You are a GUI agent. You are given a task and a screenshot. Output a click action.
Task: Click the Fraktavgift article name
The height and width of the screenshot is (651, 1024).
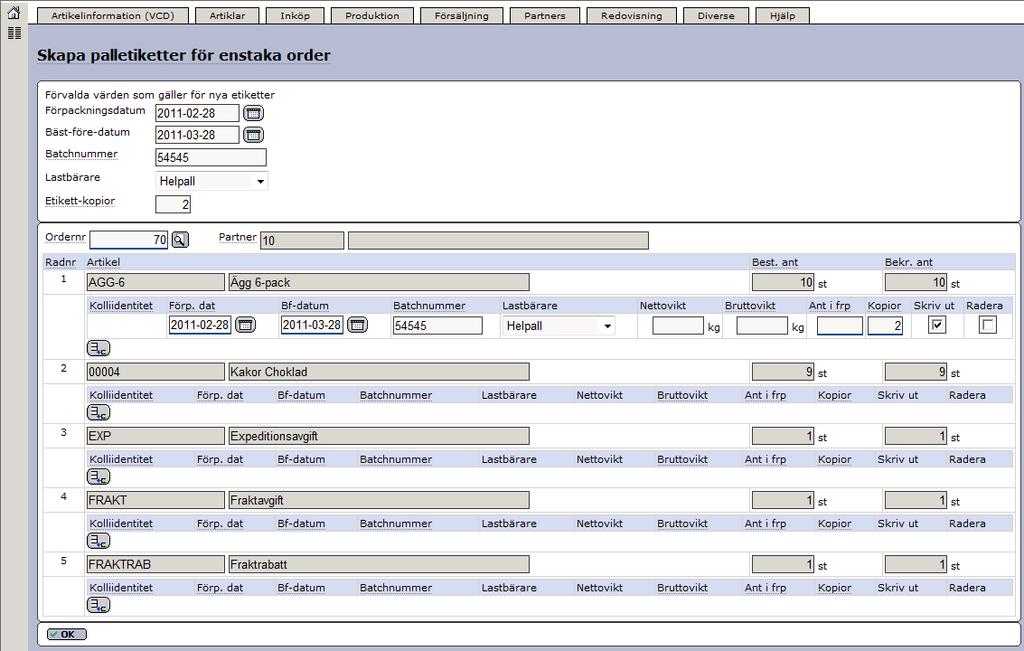point(379,500)
